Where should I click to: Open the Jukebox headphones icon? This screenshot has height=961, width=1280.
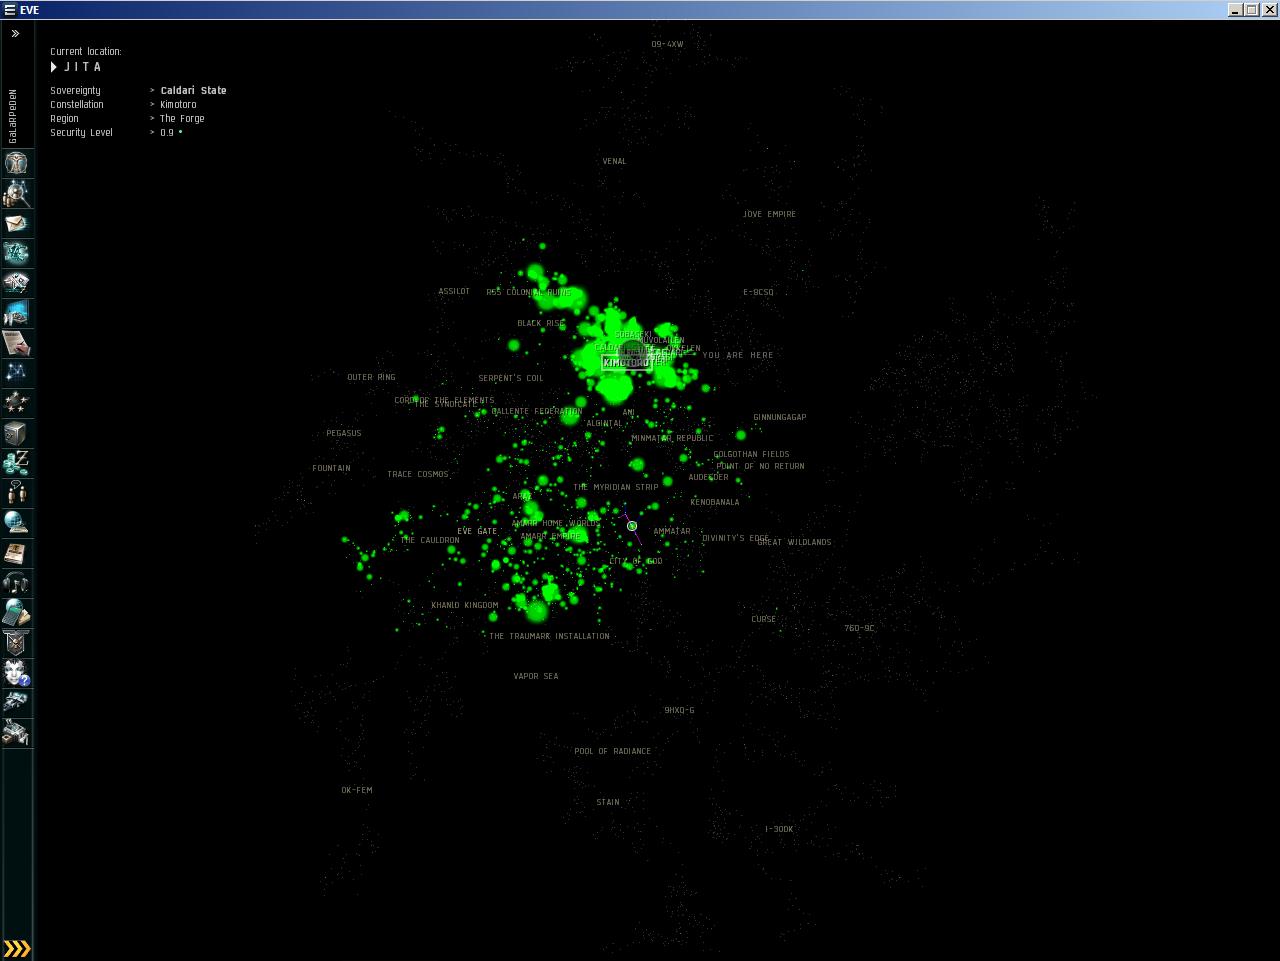(x=16, y=583)
